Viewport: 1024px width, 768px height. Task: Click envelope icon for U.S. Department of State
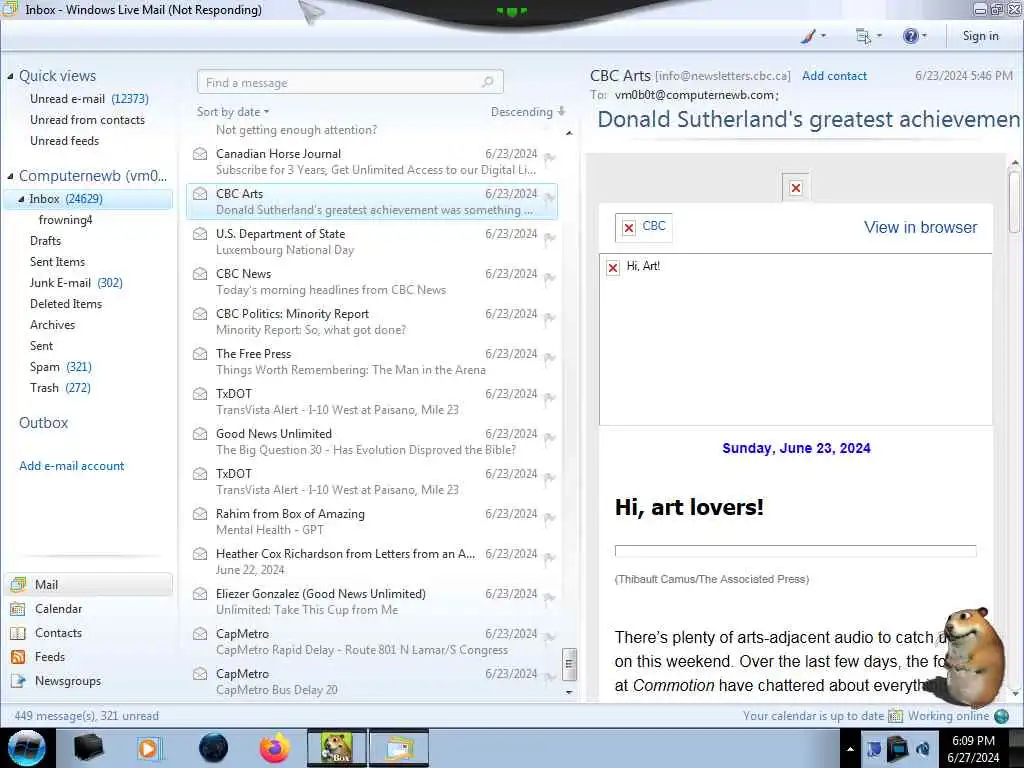[x=200, y=234]
